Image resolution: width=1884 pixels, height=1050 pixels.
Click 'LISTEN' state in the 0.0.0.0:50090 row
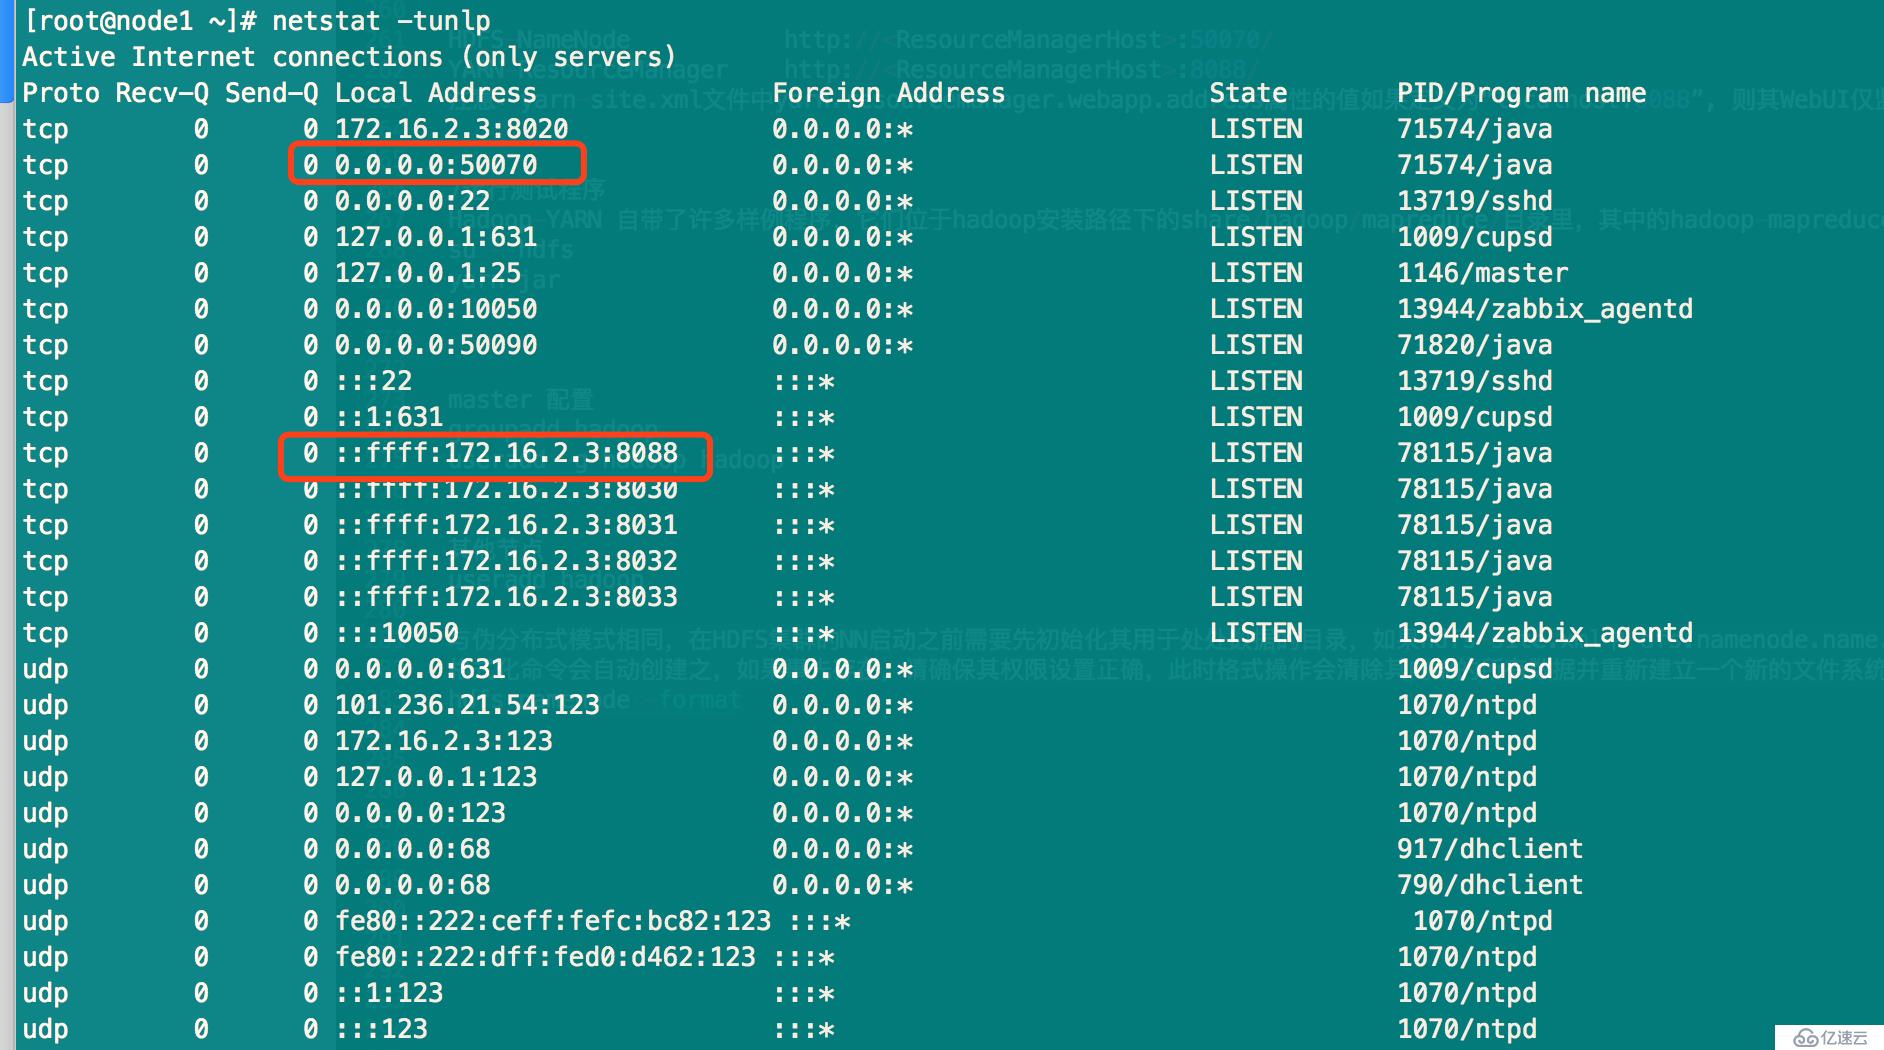pyautogui.click(x=1256, y=345)
